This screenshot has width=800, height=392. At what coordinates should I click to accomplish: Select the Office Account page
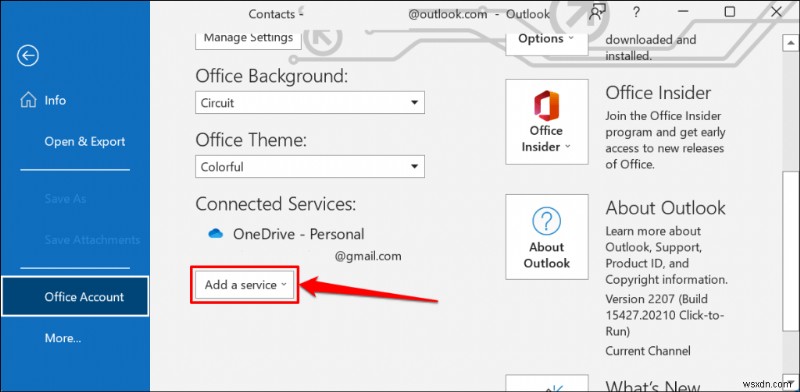coord(75,297)
